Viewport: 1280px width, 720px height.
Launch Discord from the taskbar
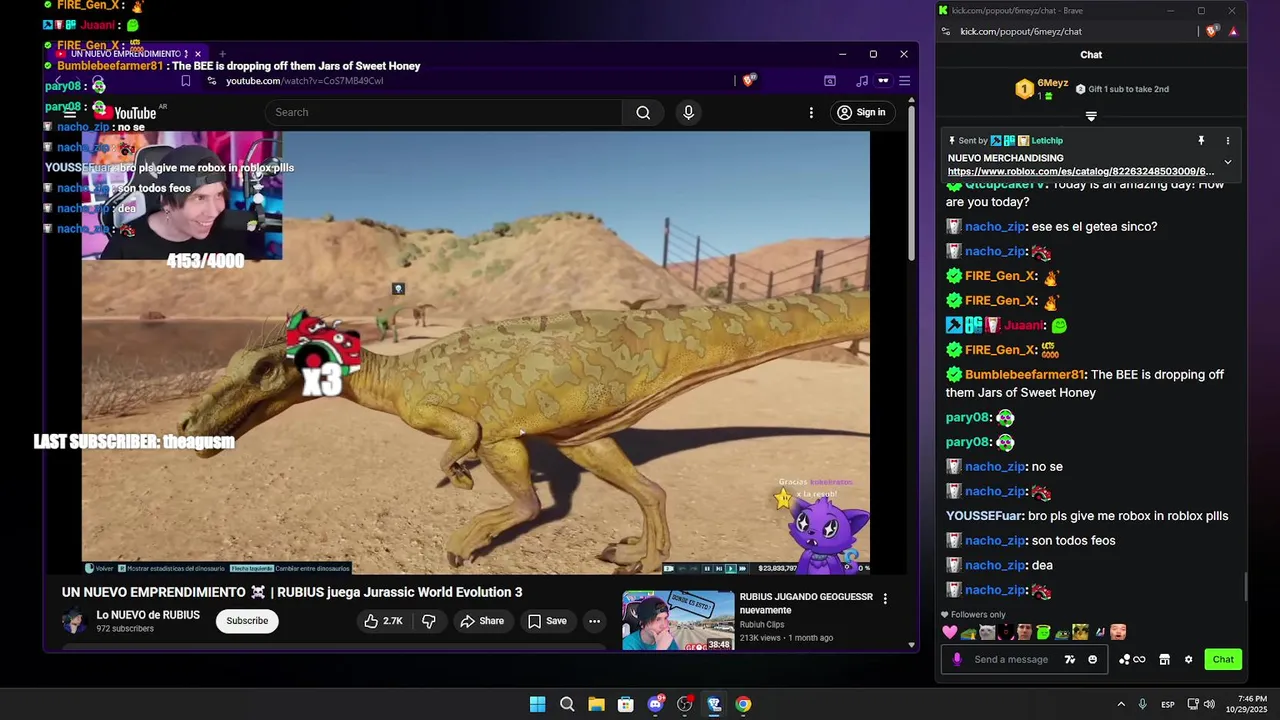655,704
